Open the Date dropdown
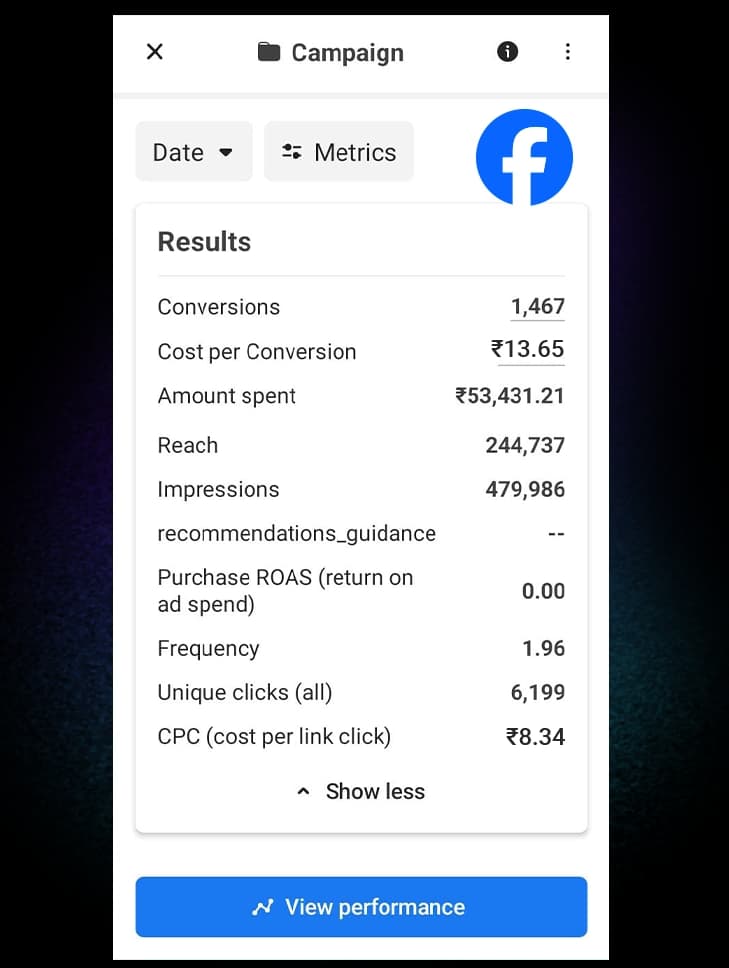Screen dimensions: 729x968 click(x=194, y=152)
